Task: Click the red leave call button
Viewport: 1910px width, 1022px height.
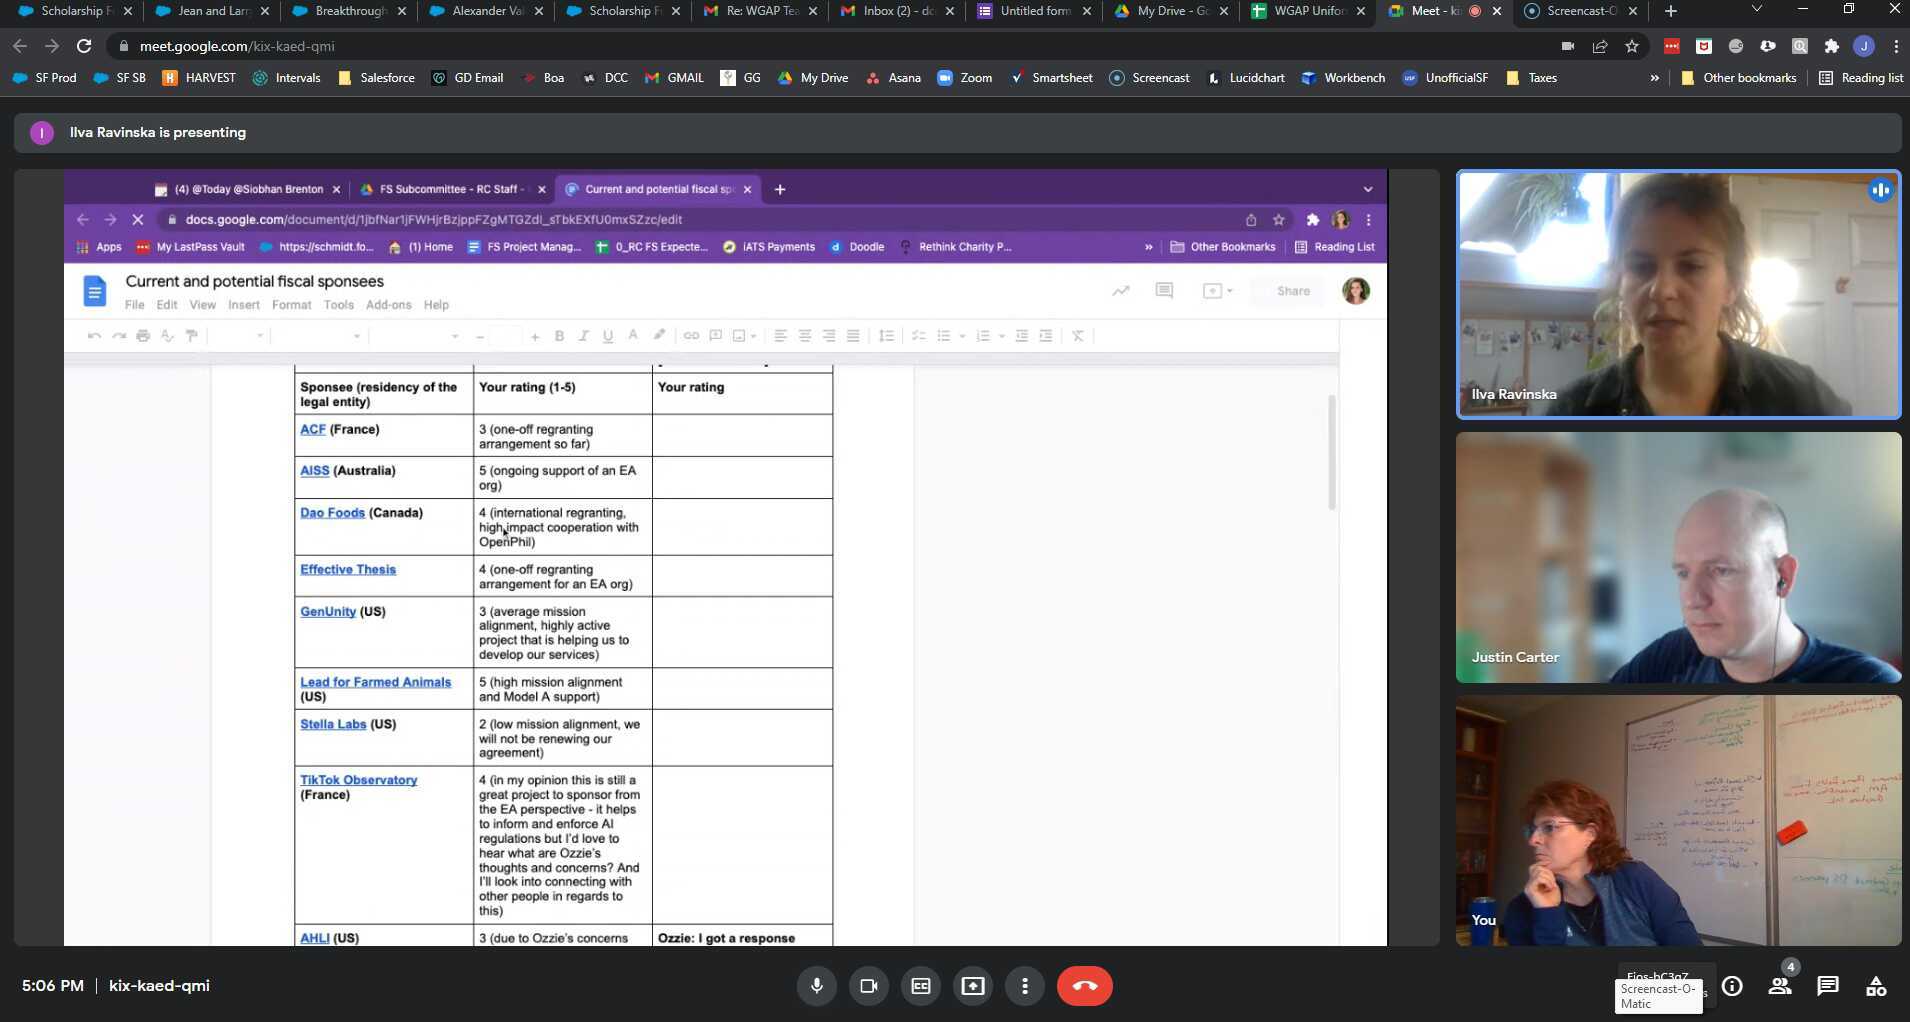Action: pyautogui.click(x=1084, y=986)
